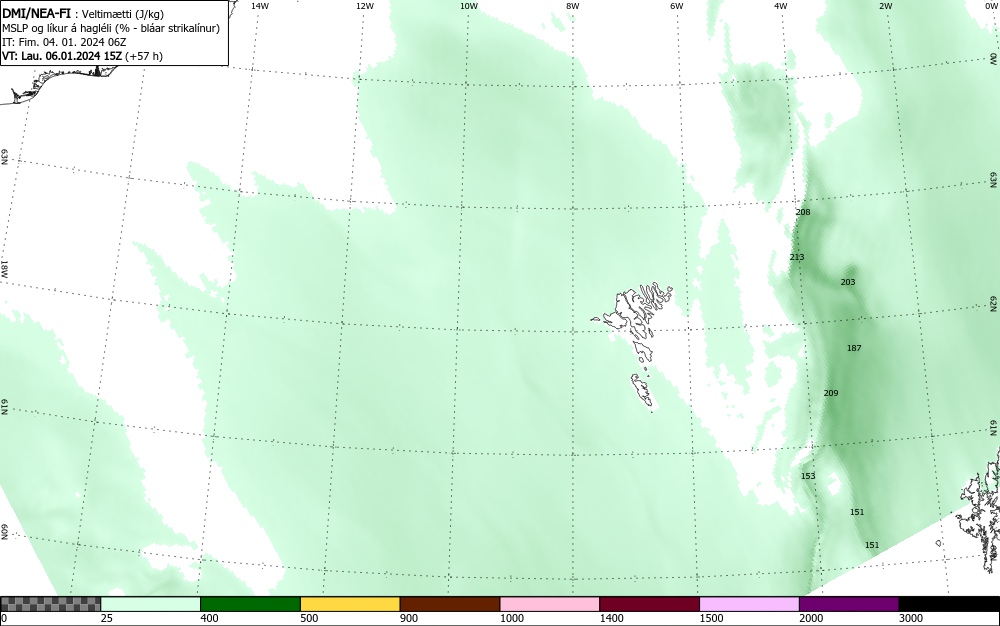Screen dimensions: 1000x626
Task: Click the 6W longitude label
Action: (x=677, y=6)
